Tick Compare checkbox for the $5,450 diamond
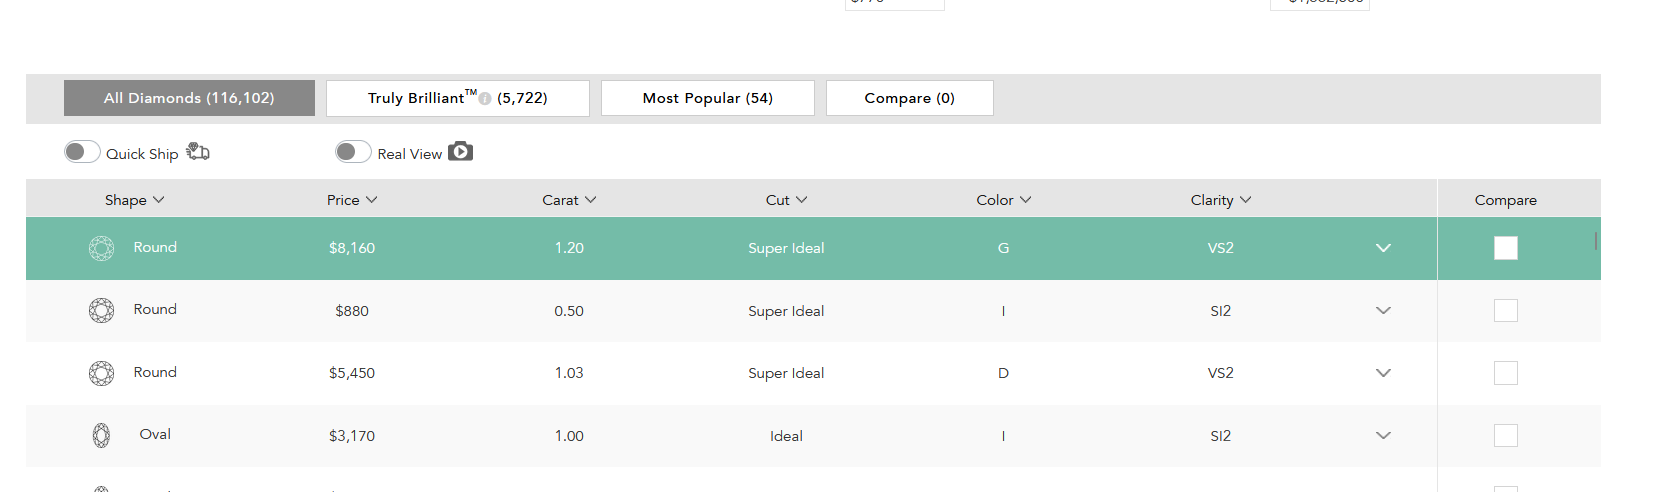 point(1505,373)
